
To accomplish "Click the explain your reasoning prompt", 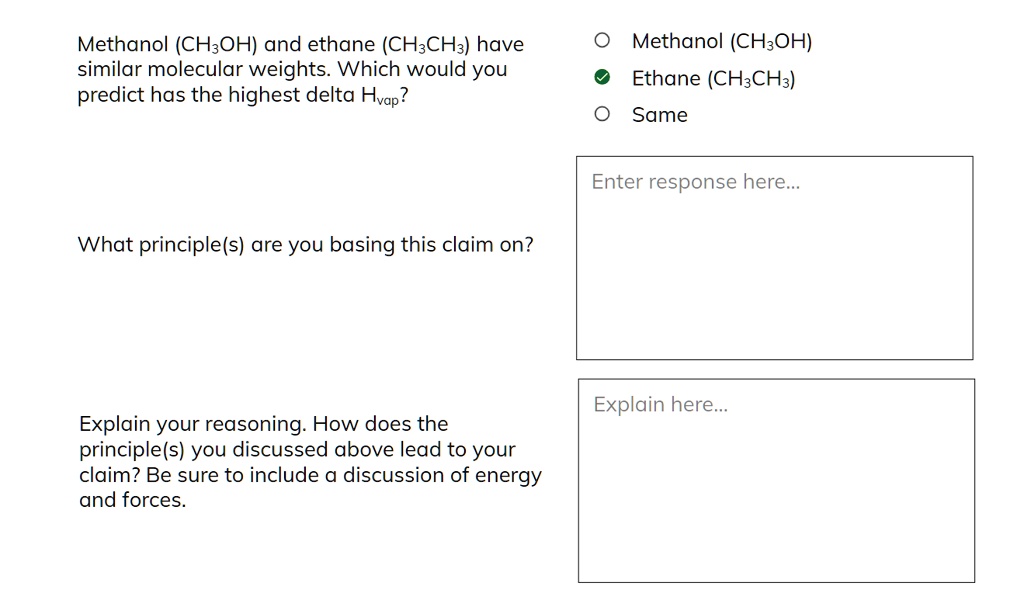I will click(x=310, y=461).
